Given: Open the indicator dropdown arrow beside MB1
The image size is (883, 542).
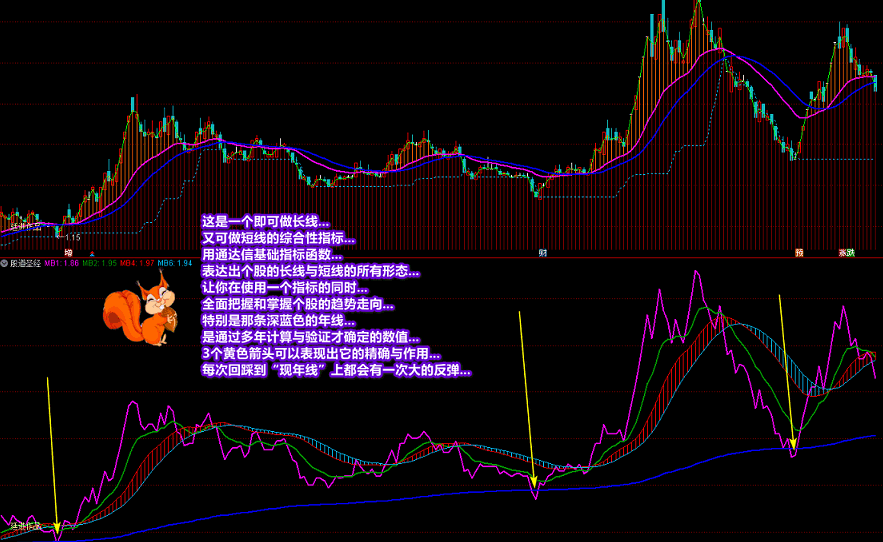Looking at the screenshot, I should [4, 263].
